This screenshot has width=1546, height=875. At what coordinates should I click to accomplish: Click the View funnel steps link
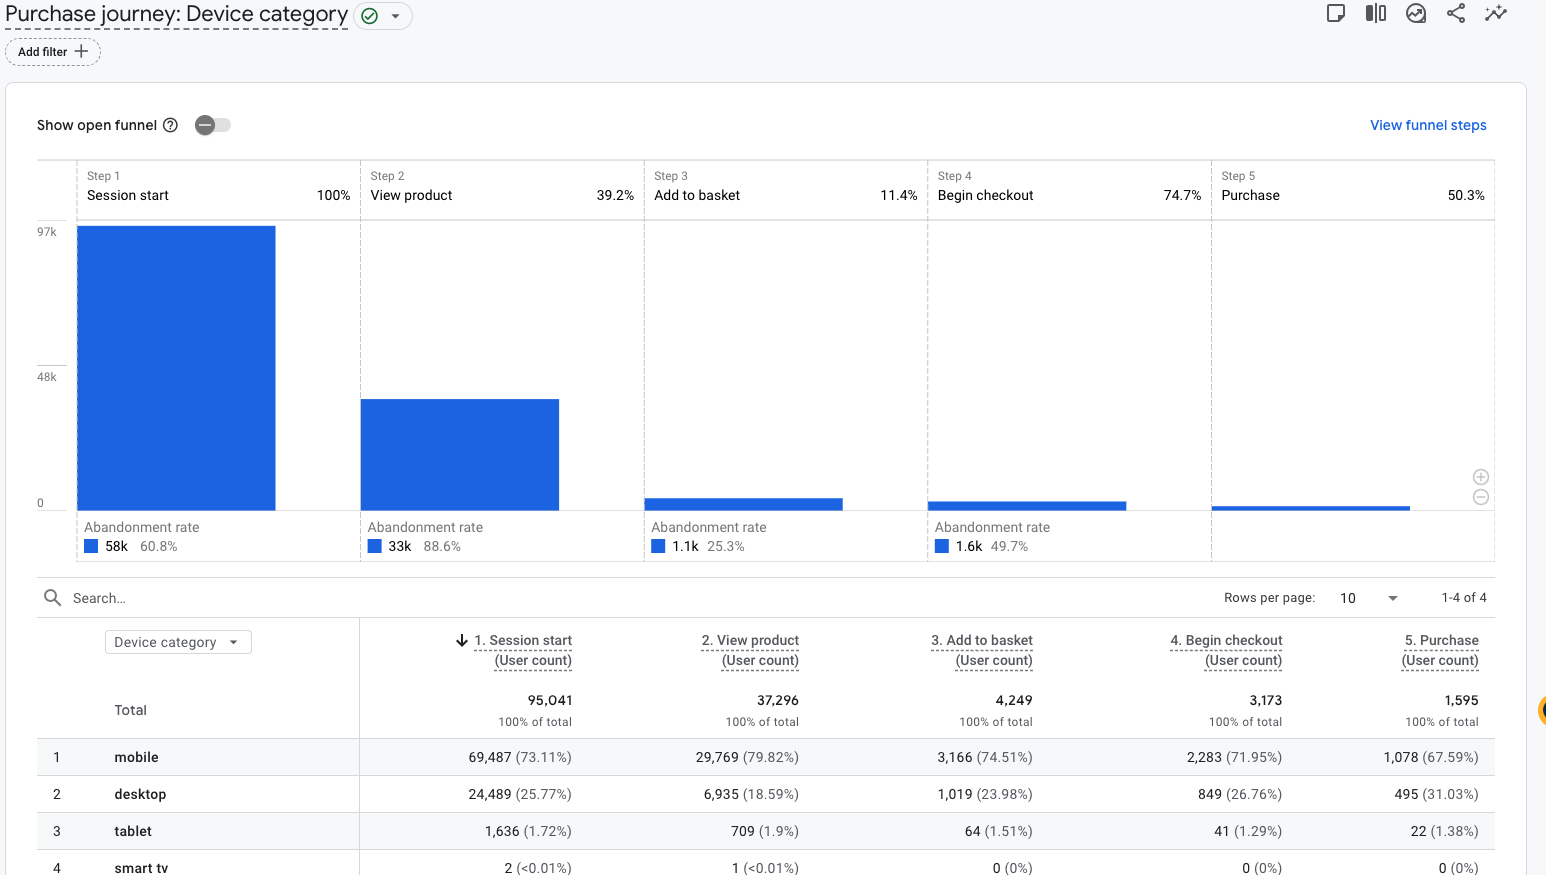coord(1428,125)
